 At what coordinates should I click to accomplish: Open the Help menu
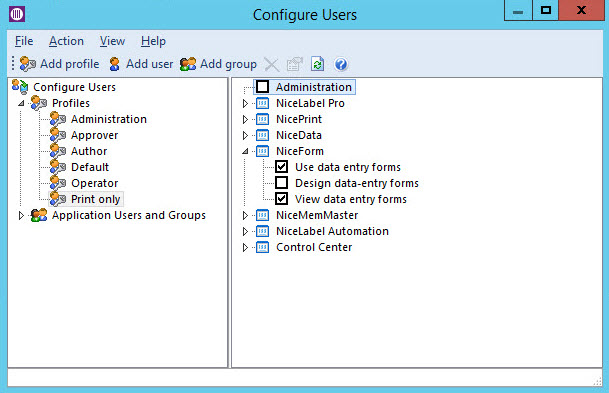(x=153, y=41)
